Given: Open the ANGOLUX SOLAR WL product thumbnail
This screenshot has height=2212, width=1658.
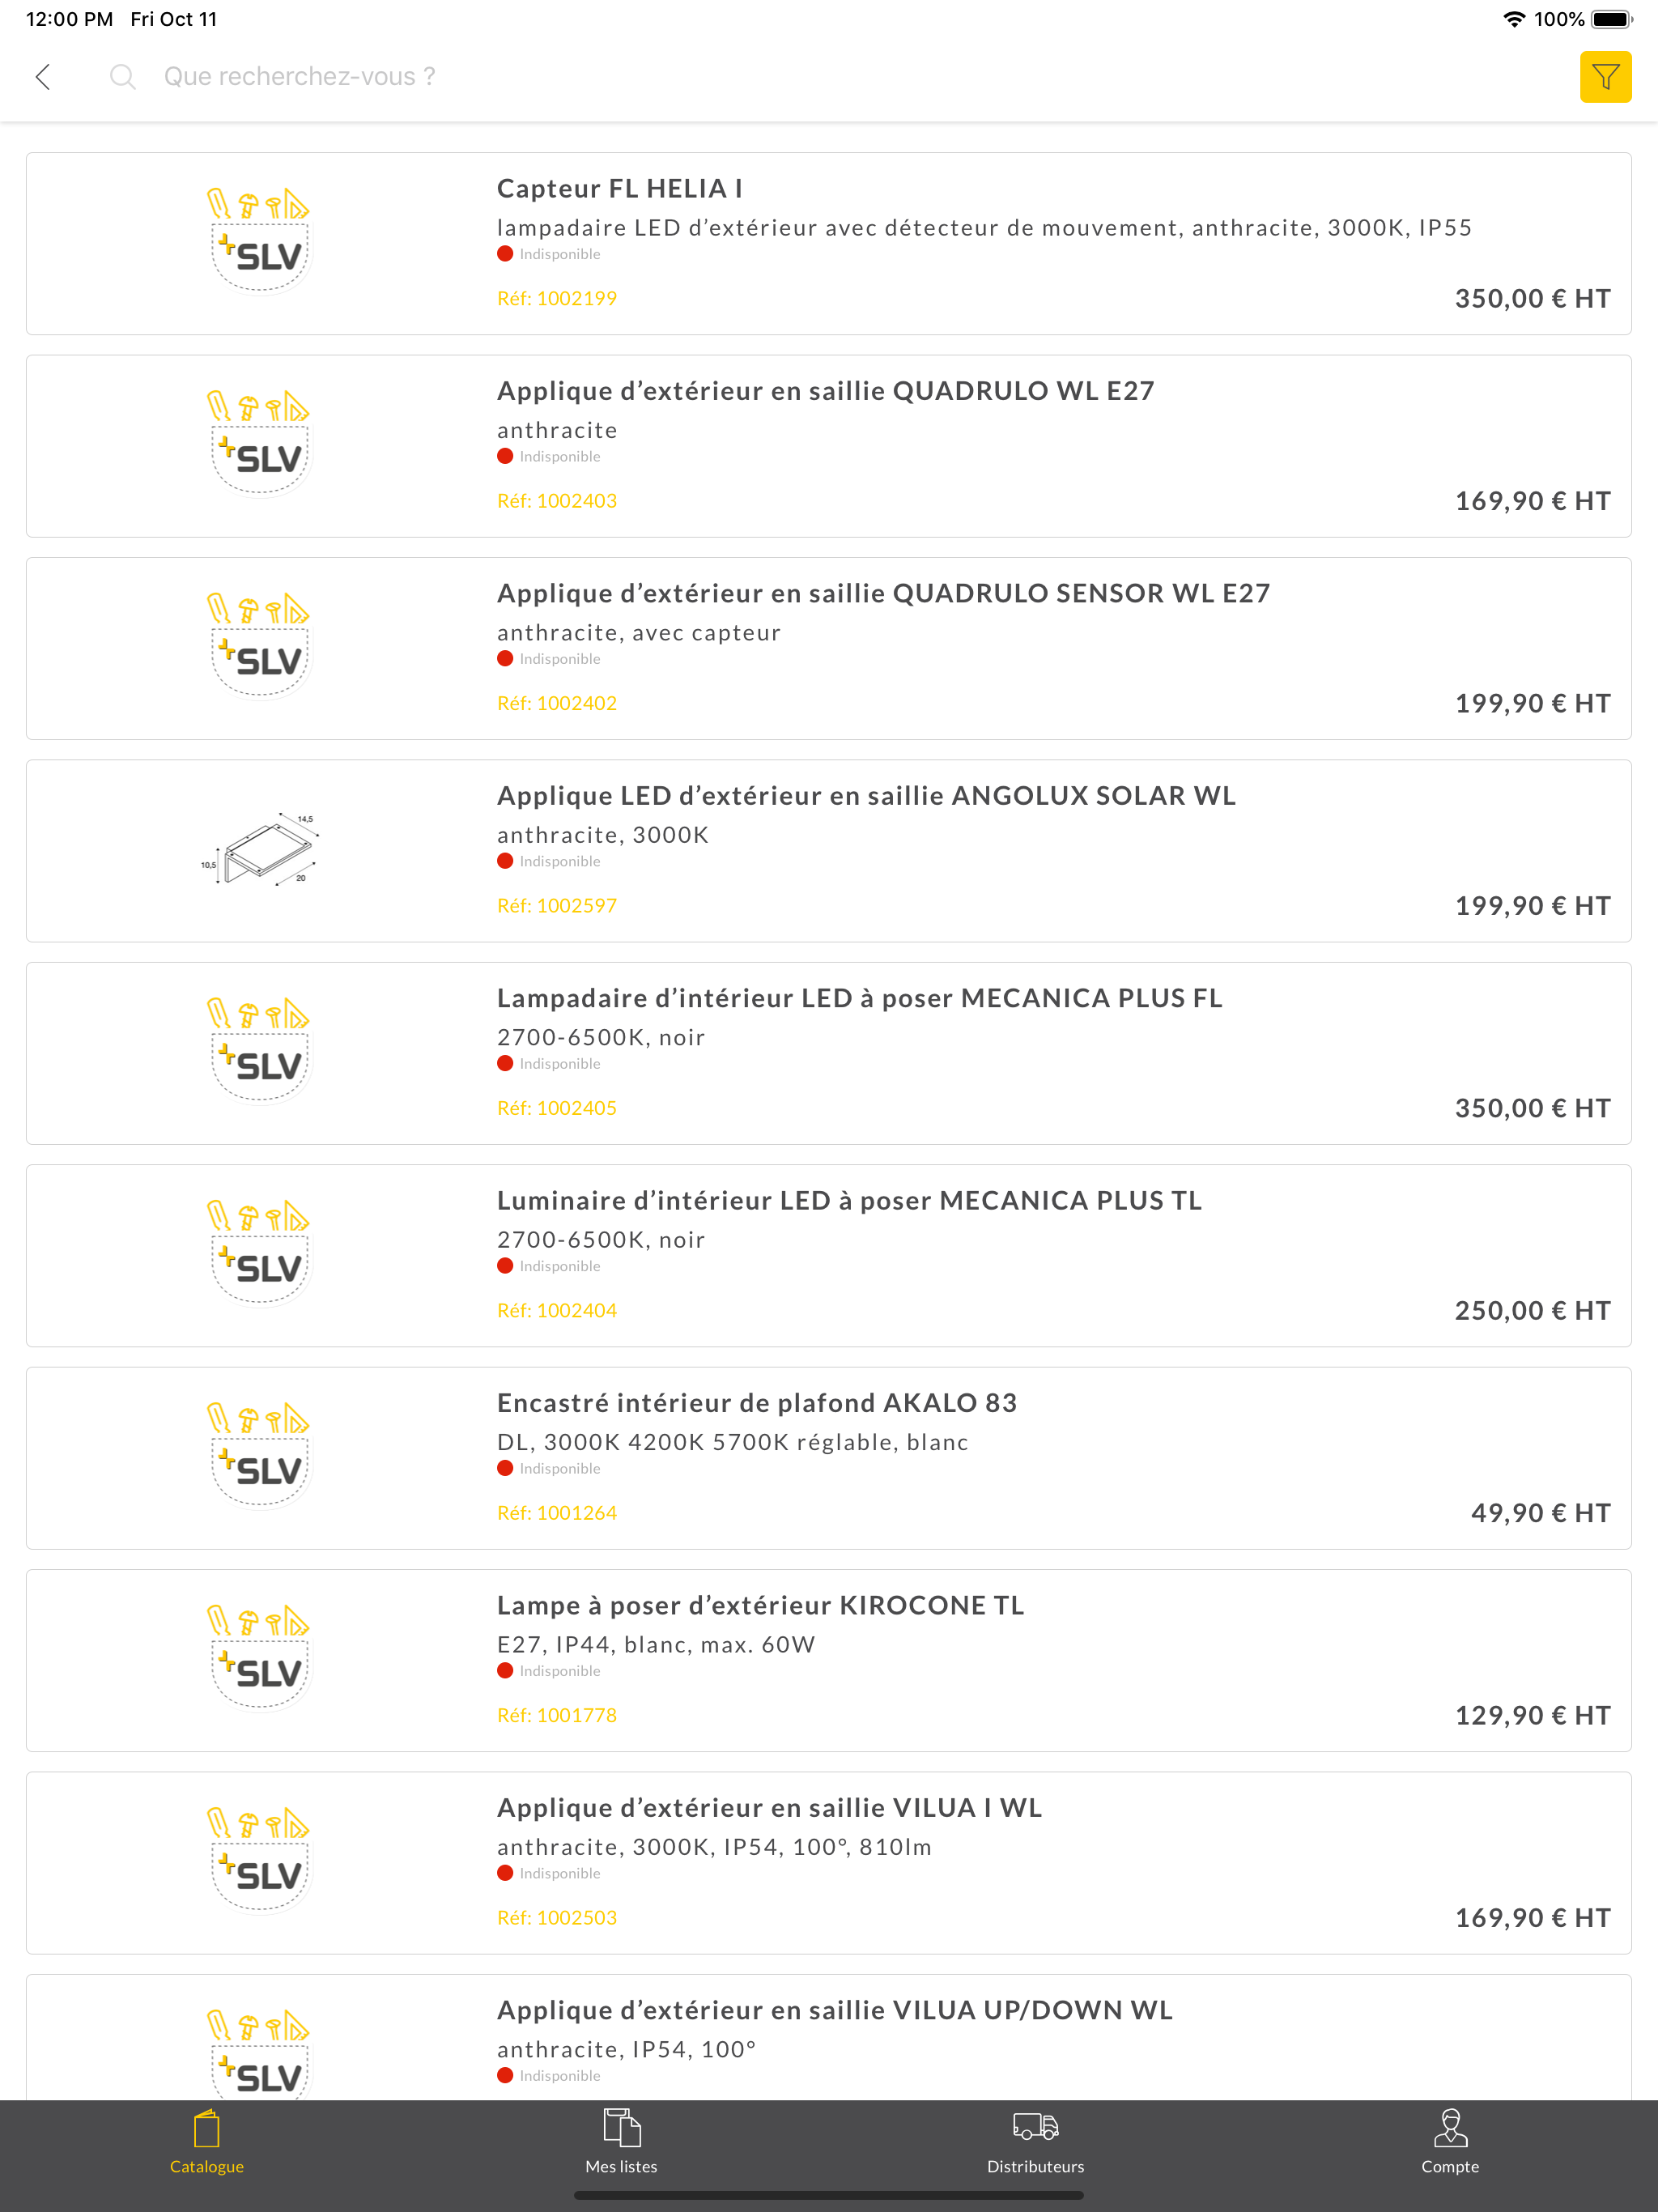Looking at the screenshot, I should coord(260,850).
